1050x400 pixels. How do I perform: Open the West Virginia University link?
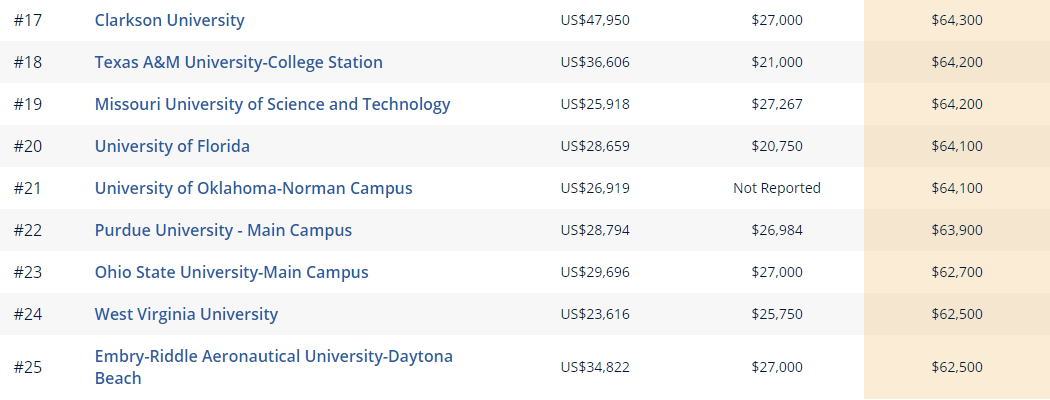(x=186, y=314)
